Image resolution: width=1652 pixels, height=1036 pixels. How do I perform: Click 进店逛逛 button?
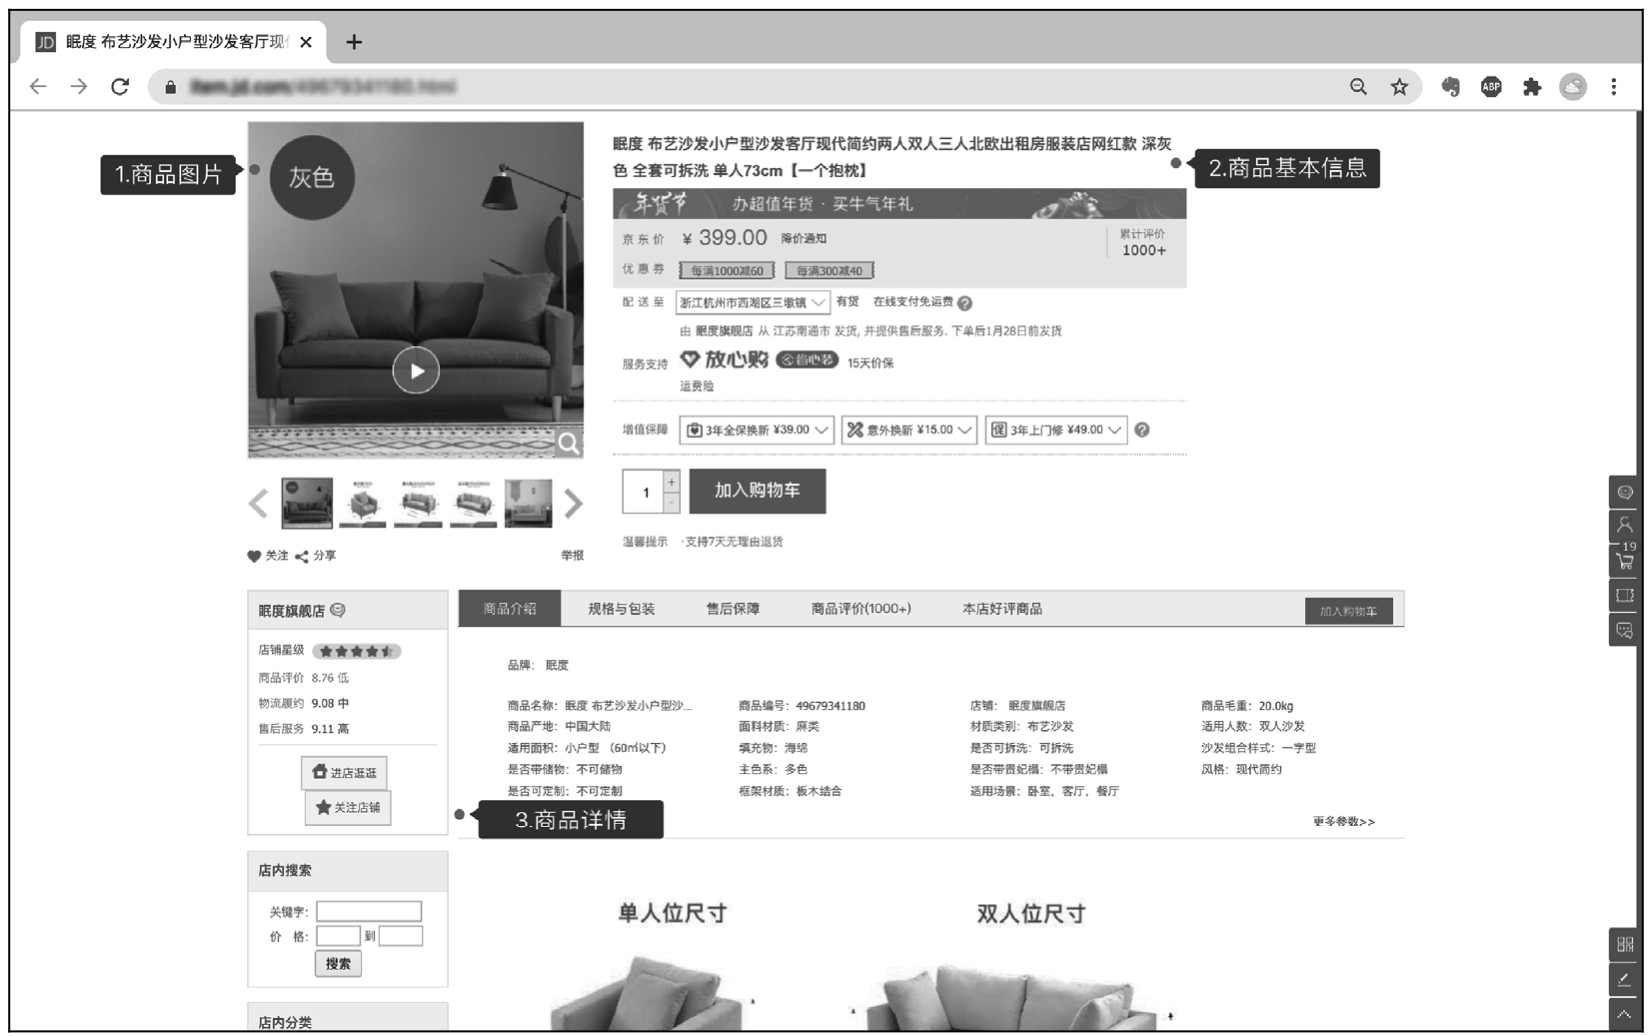[x=344, y=773]
